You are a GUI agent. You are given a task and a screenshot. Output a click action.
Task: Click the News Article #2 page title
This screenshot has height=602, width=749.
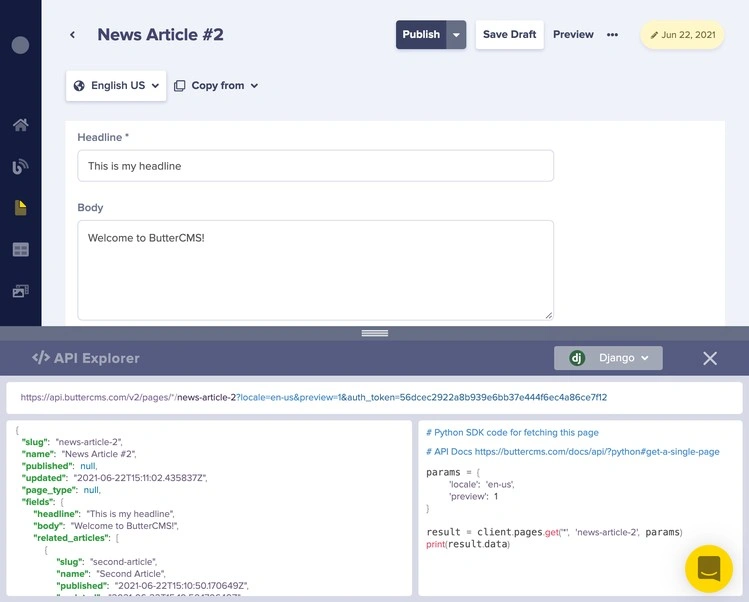(160, 34)
